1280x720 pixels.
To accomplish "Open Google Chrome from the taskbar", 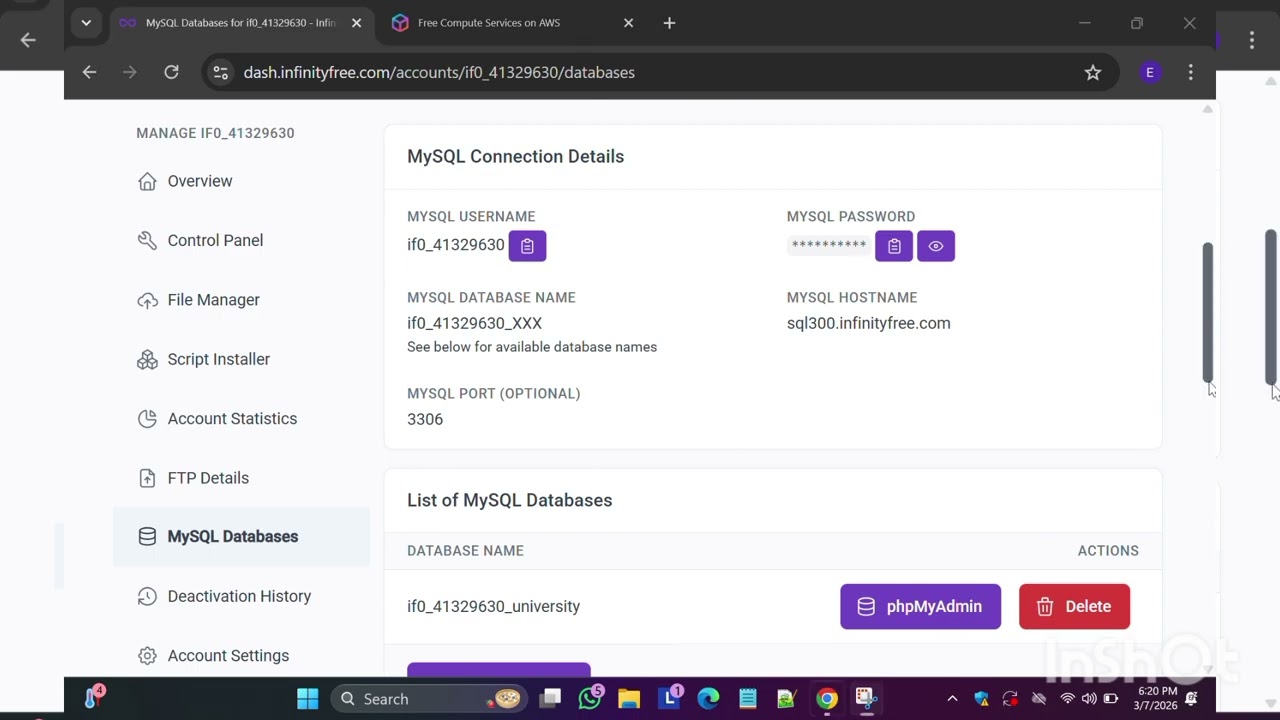I will pyautogui.click(x=826, y=699).
